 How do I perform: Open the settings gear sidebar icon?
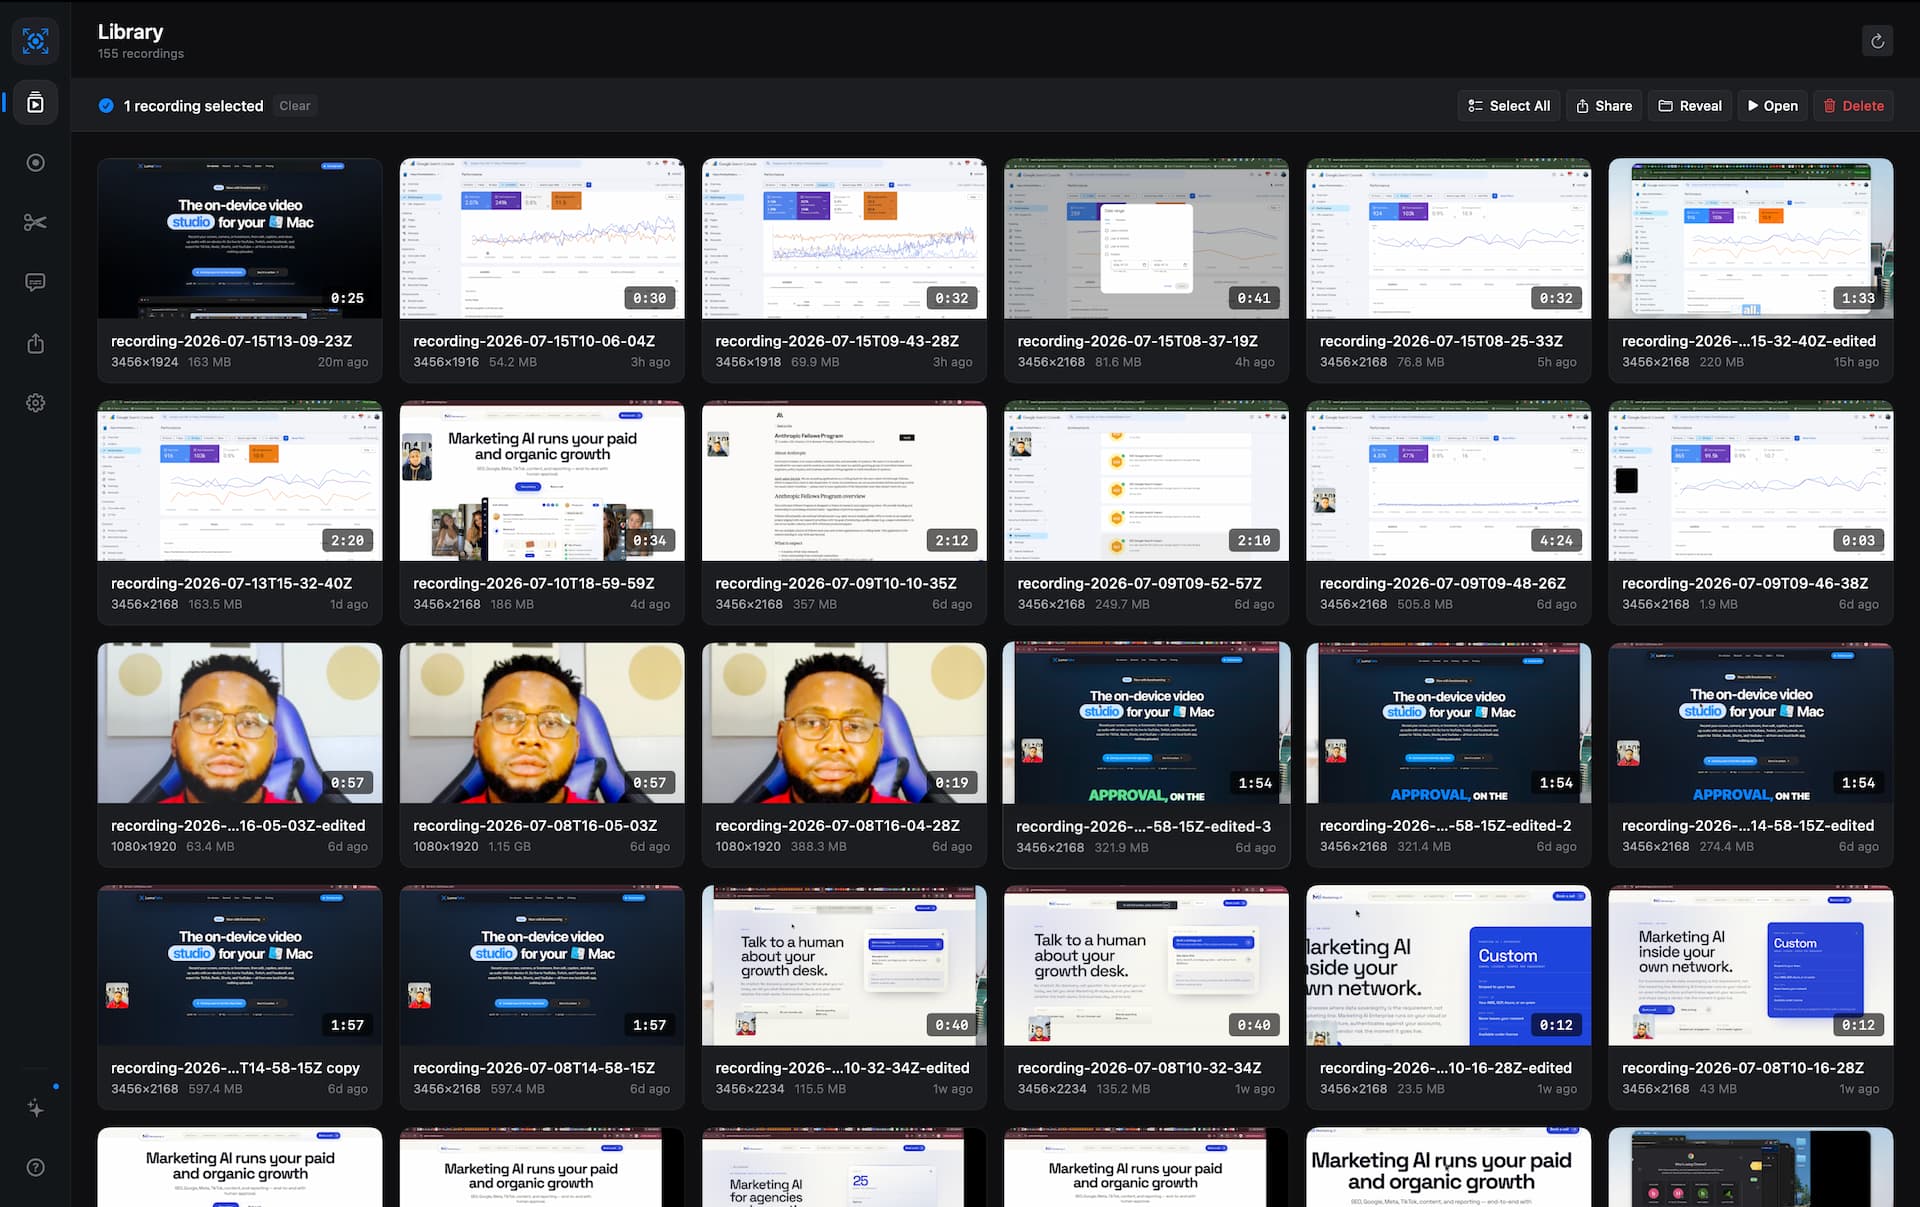(x=35, y=403)
